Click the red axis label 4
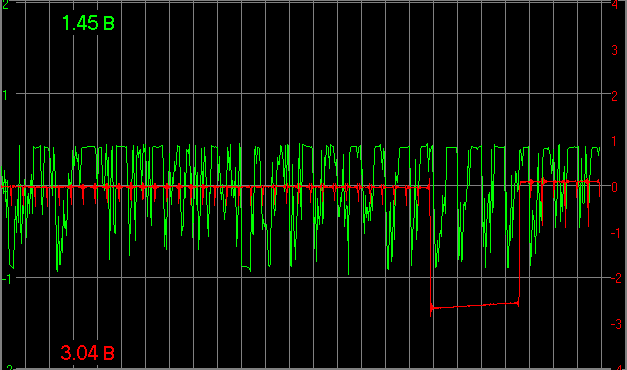Image resolution: width=627 pixels, height=370 pixels. [615, 4]
